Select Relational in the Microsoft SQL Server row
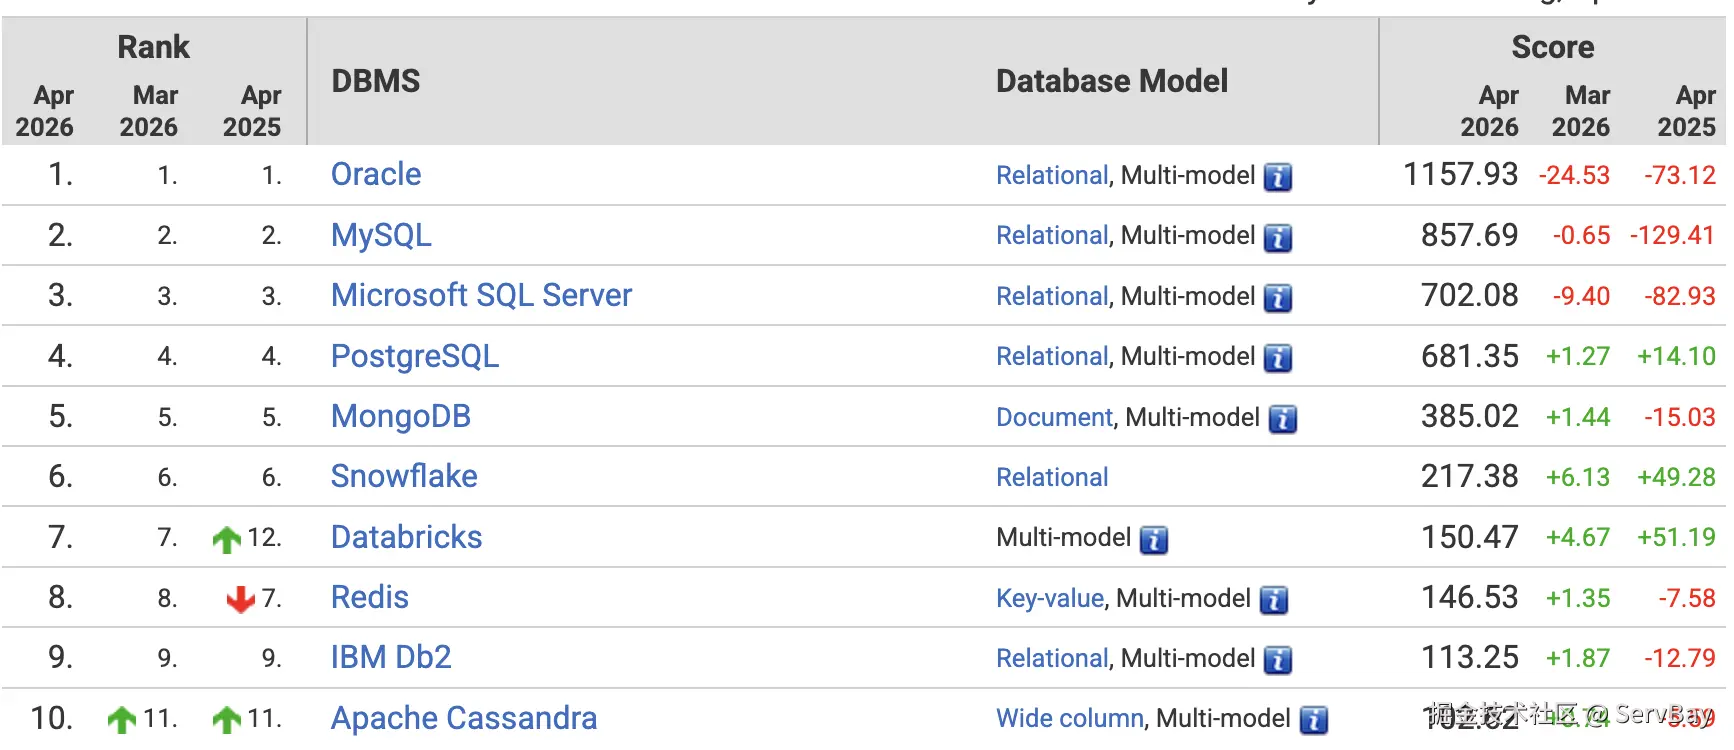This screenshot has width=1734, height=750. click(x=1052, y=296)
